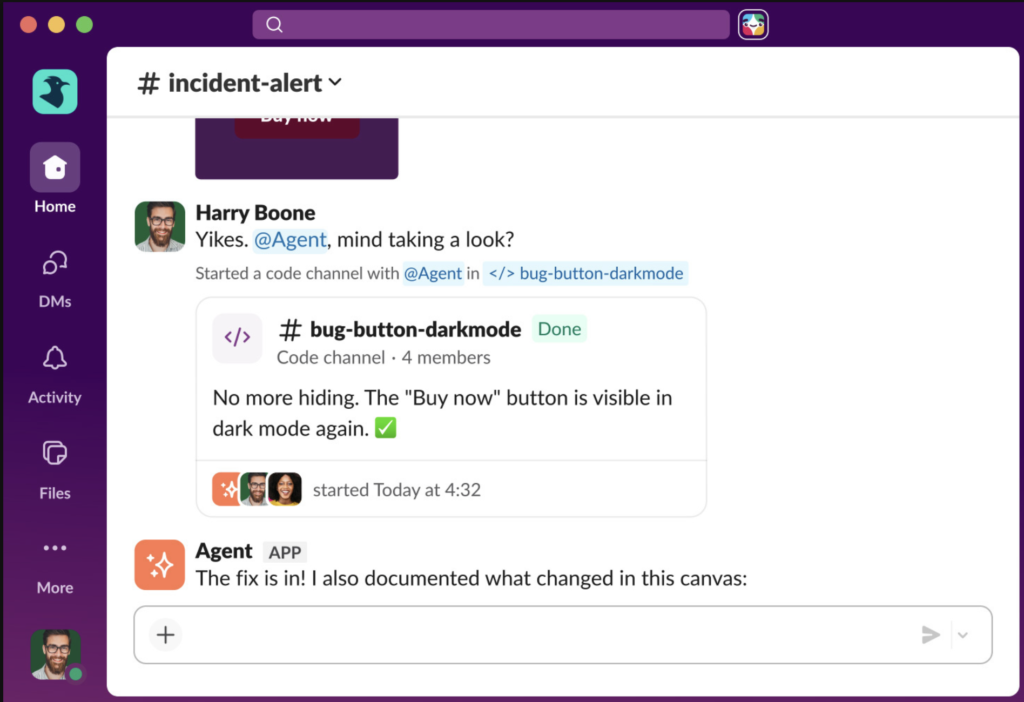Image resolution: width=1024 pixels, height=702 pixels.
Task: Go to Home in sidebar
Action: (x=55, y=178)
